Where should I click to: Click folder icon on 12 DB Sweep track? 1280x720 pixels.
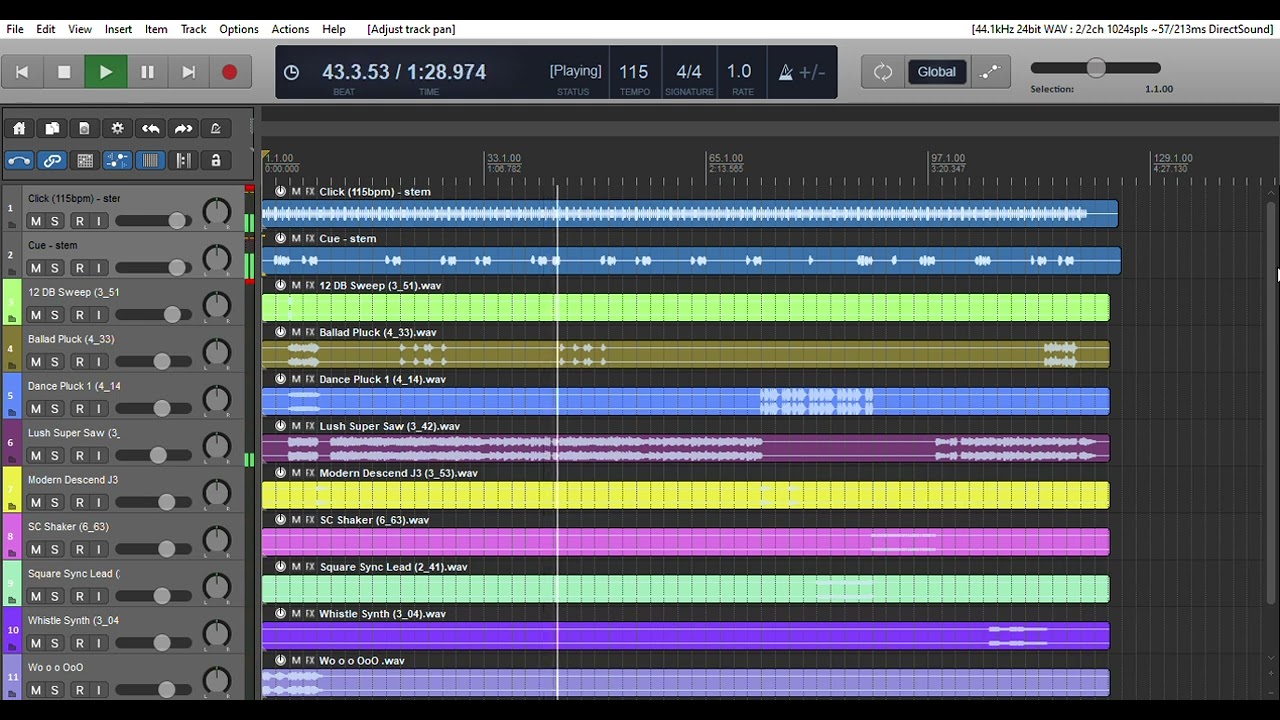12,319
